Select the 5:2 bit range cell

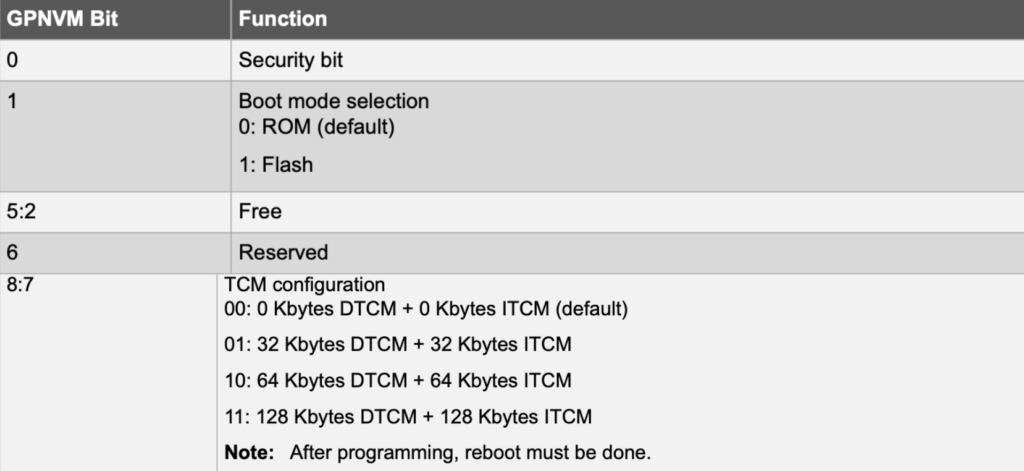click(x=20, y=212)
